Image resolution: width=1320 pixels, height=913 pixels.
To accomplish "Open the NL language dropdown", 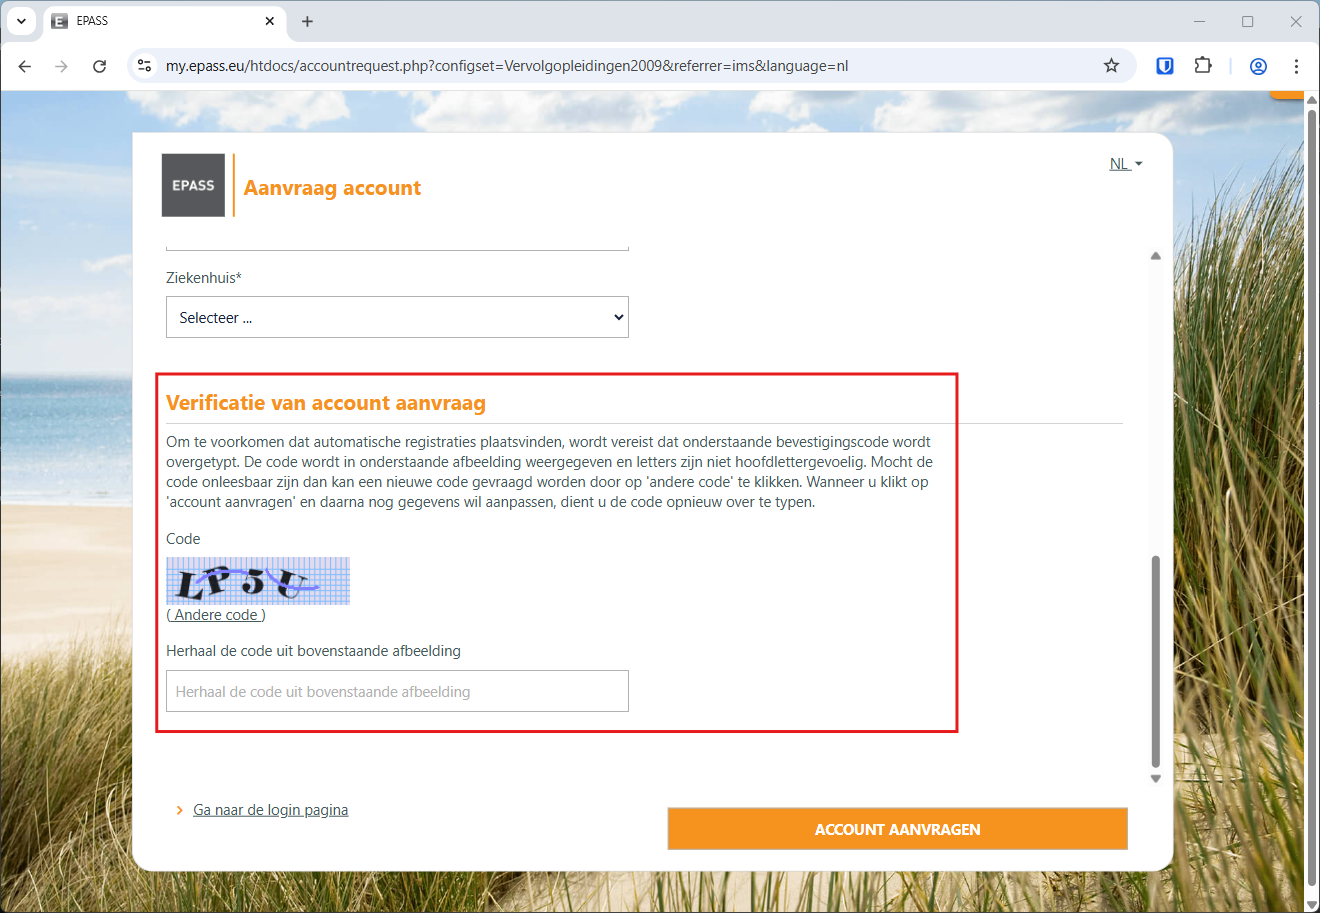I will click(x=1126, y=164).
